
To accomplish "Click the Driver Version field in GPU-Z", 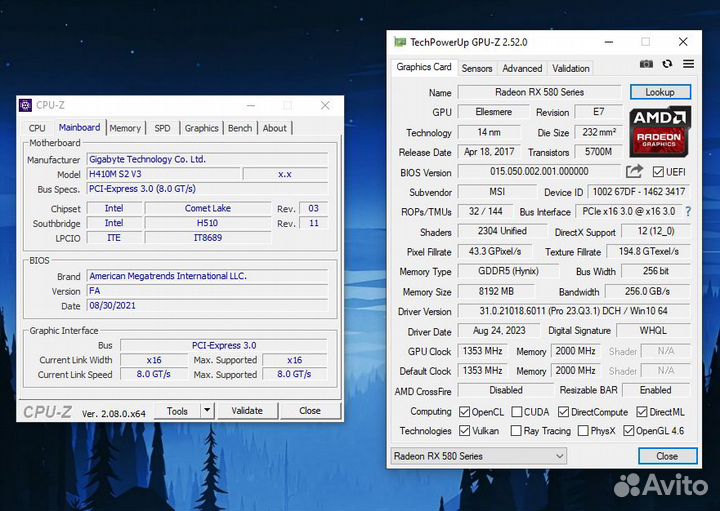I will tap(574, 311).
